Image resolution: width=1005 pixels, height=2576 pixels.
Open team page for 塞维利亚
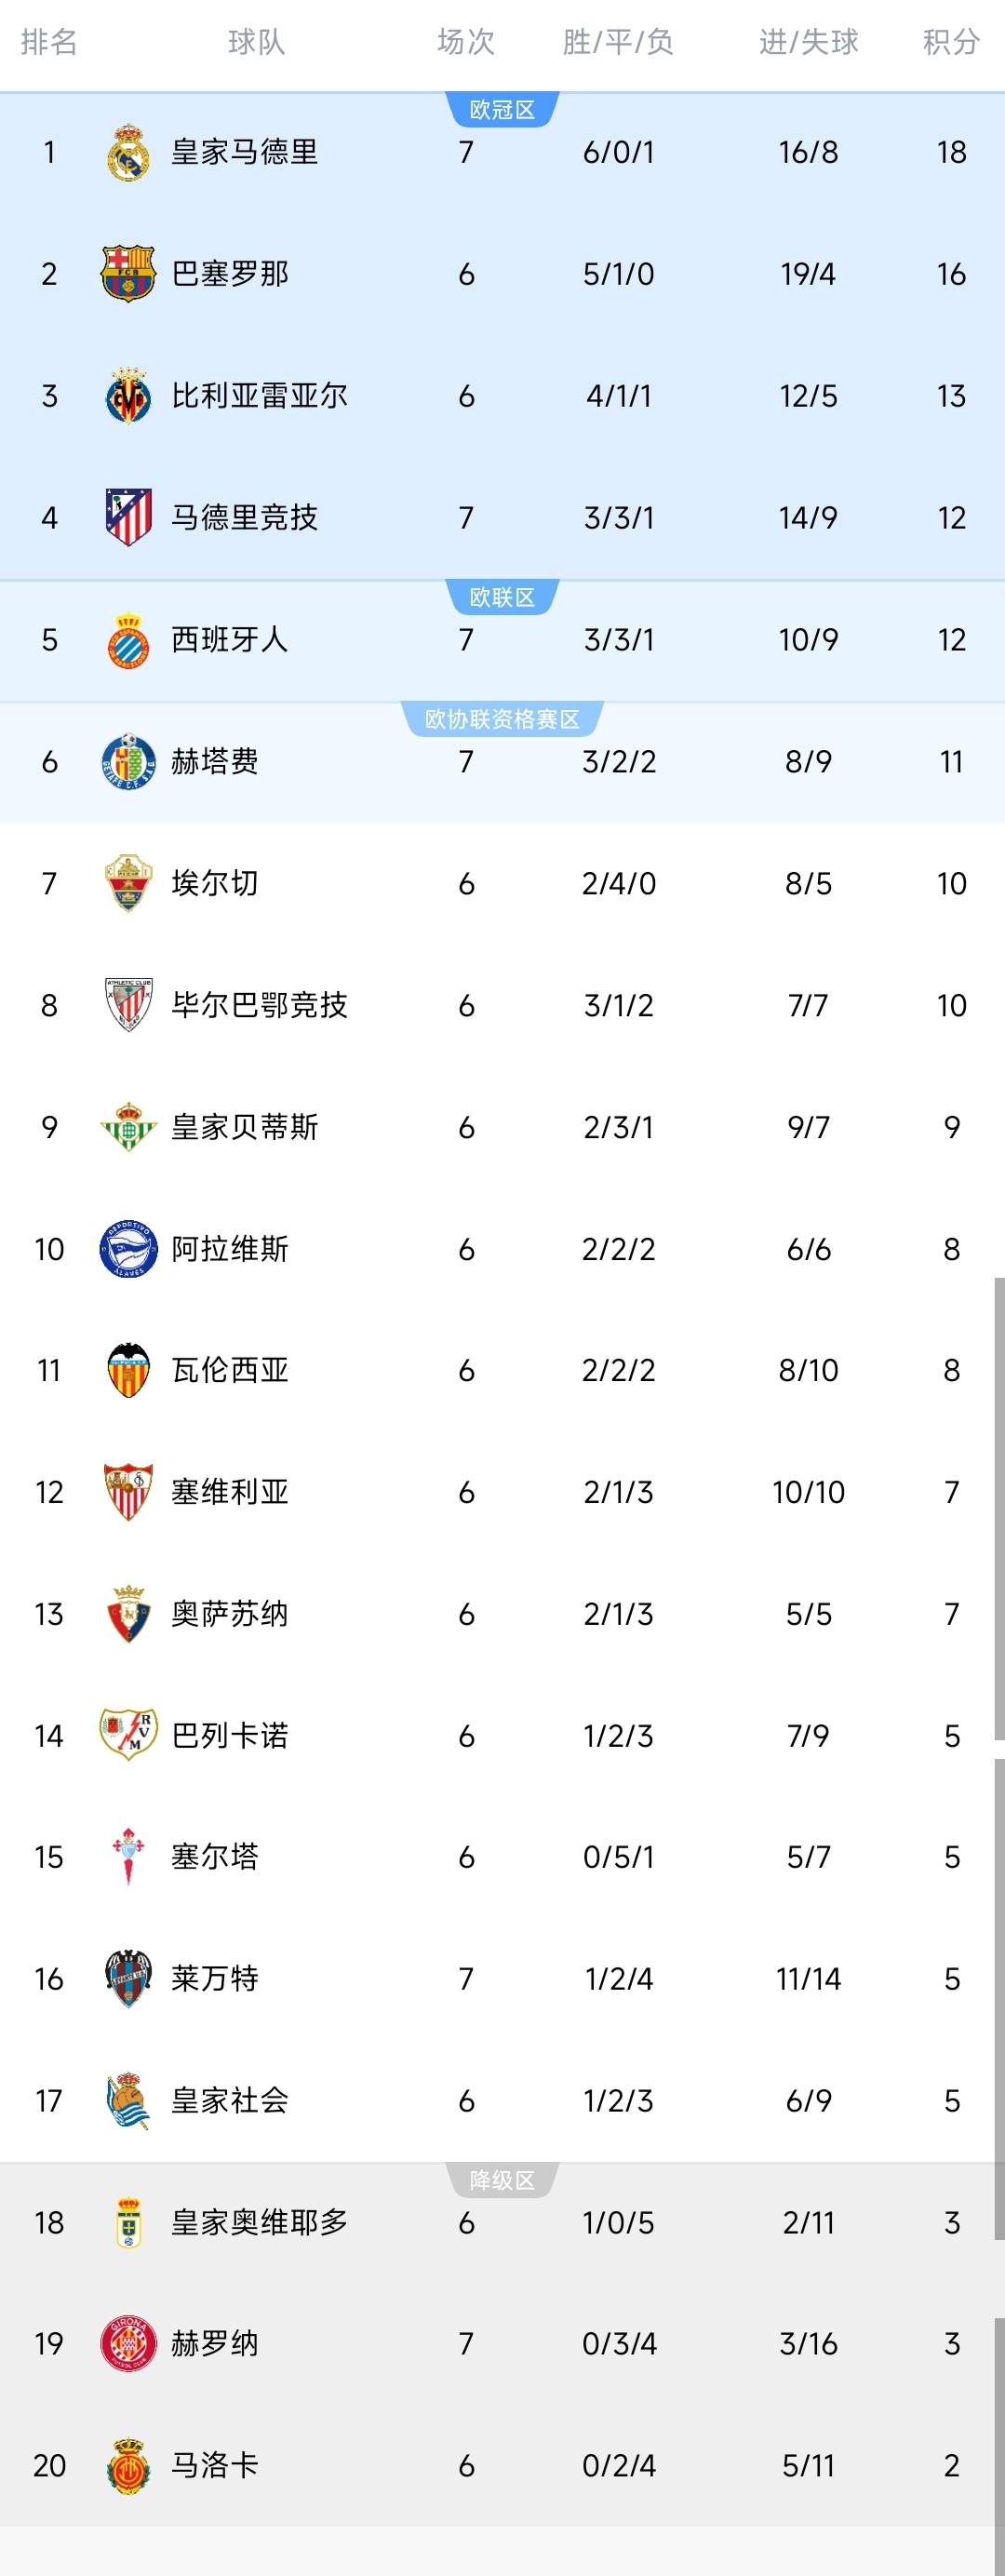click(230, 1492)
